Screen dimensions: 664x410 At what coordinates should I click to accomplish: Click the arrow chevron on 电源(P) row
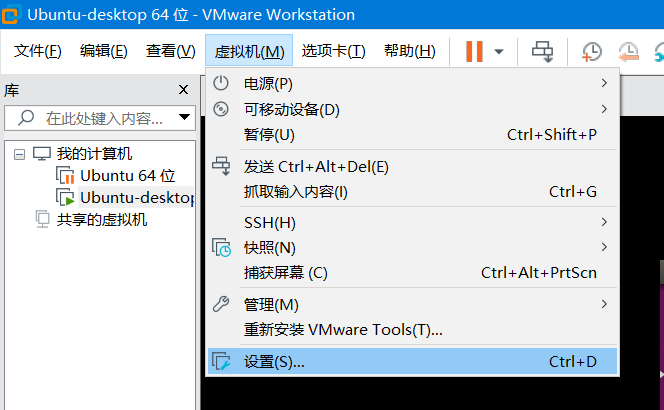(604, 83)
